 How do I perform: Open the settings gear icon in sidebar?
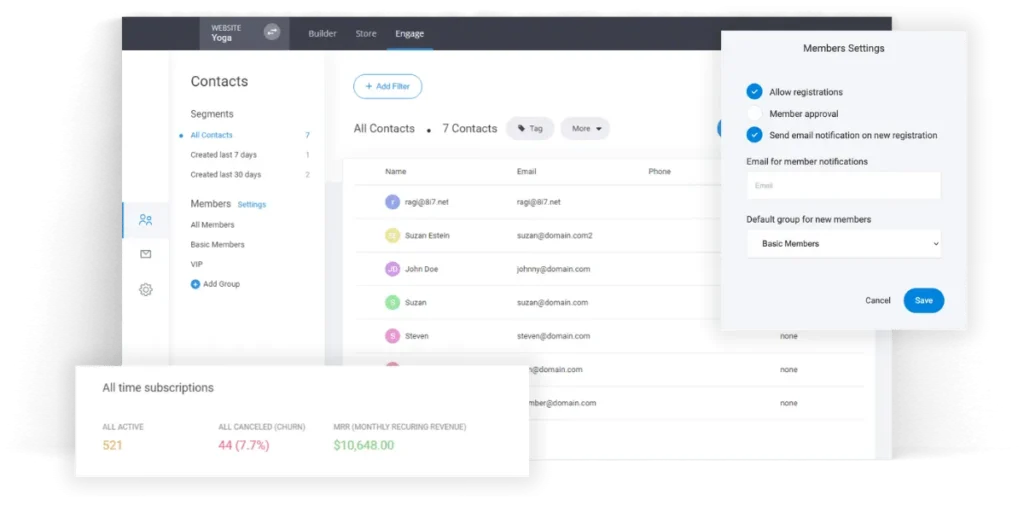[x=146, y=290]
